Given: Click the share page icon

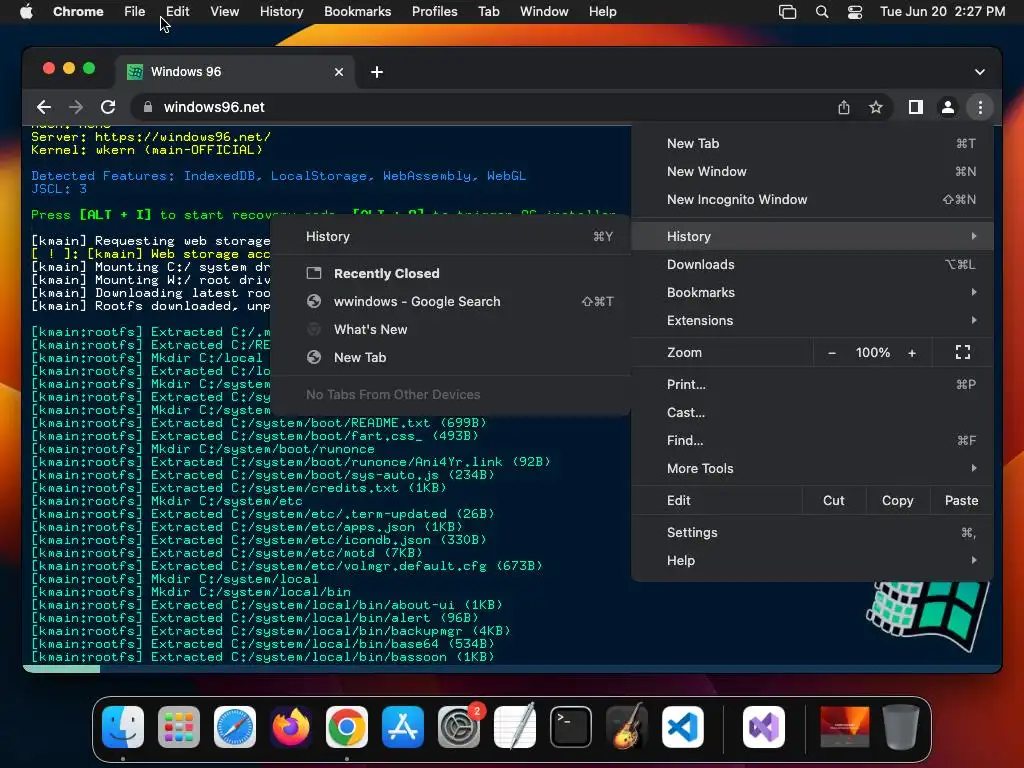Looking at the screenshot, I should [x=844, y=107].
